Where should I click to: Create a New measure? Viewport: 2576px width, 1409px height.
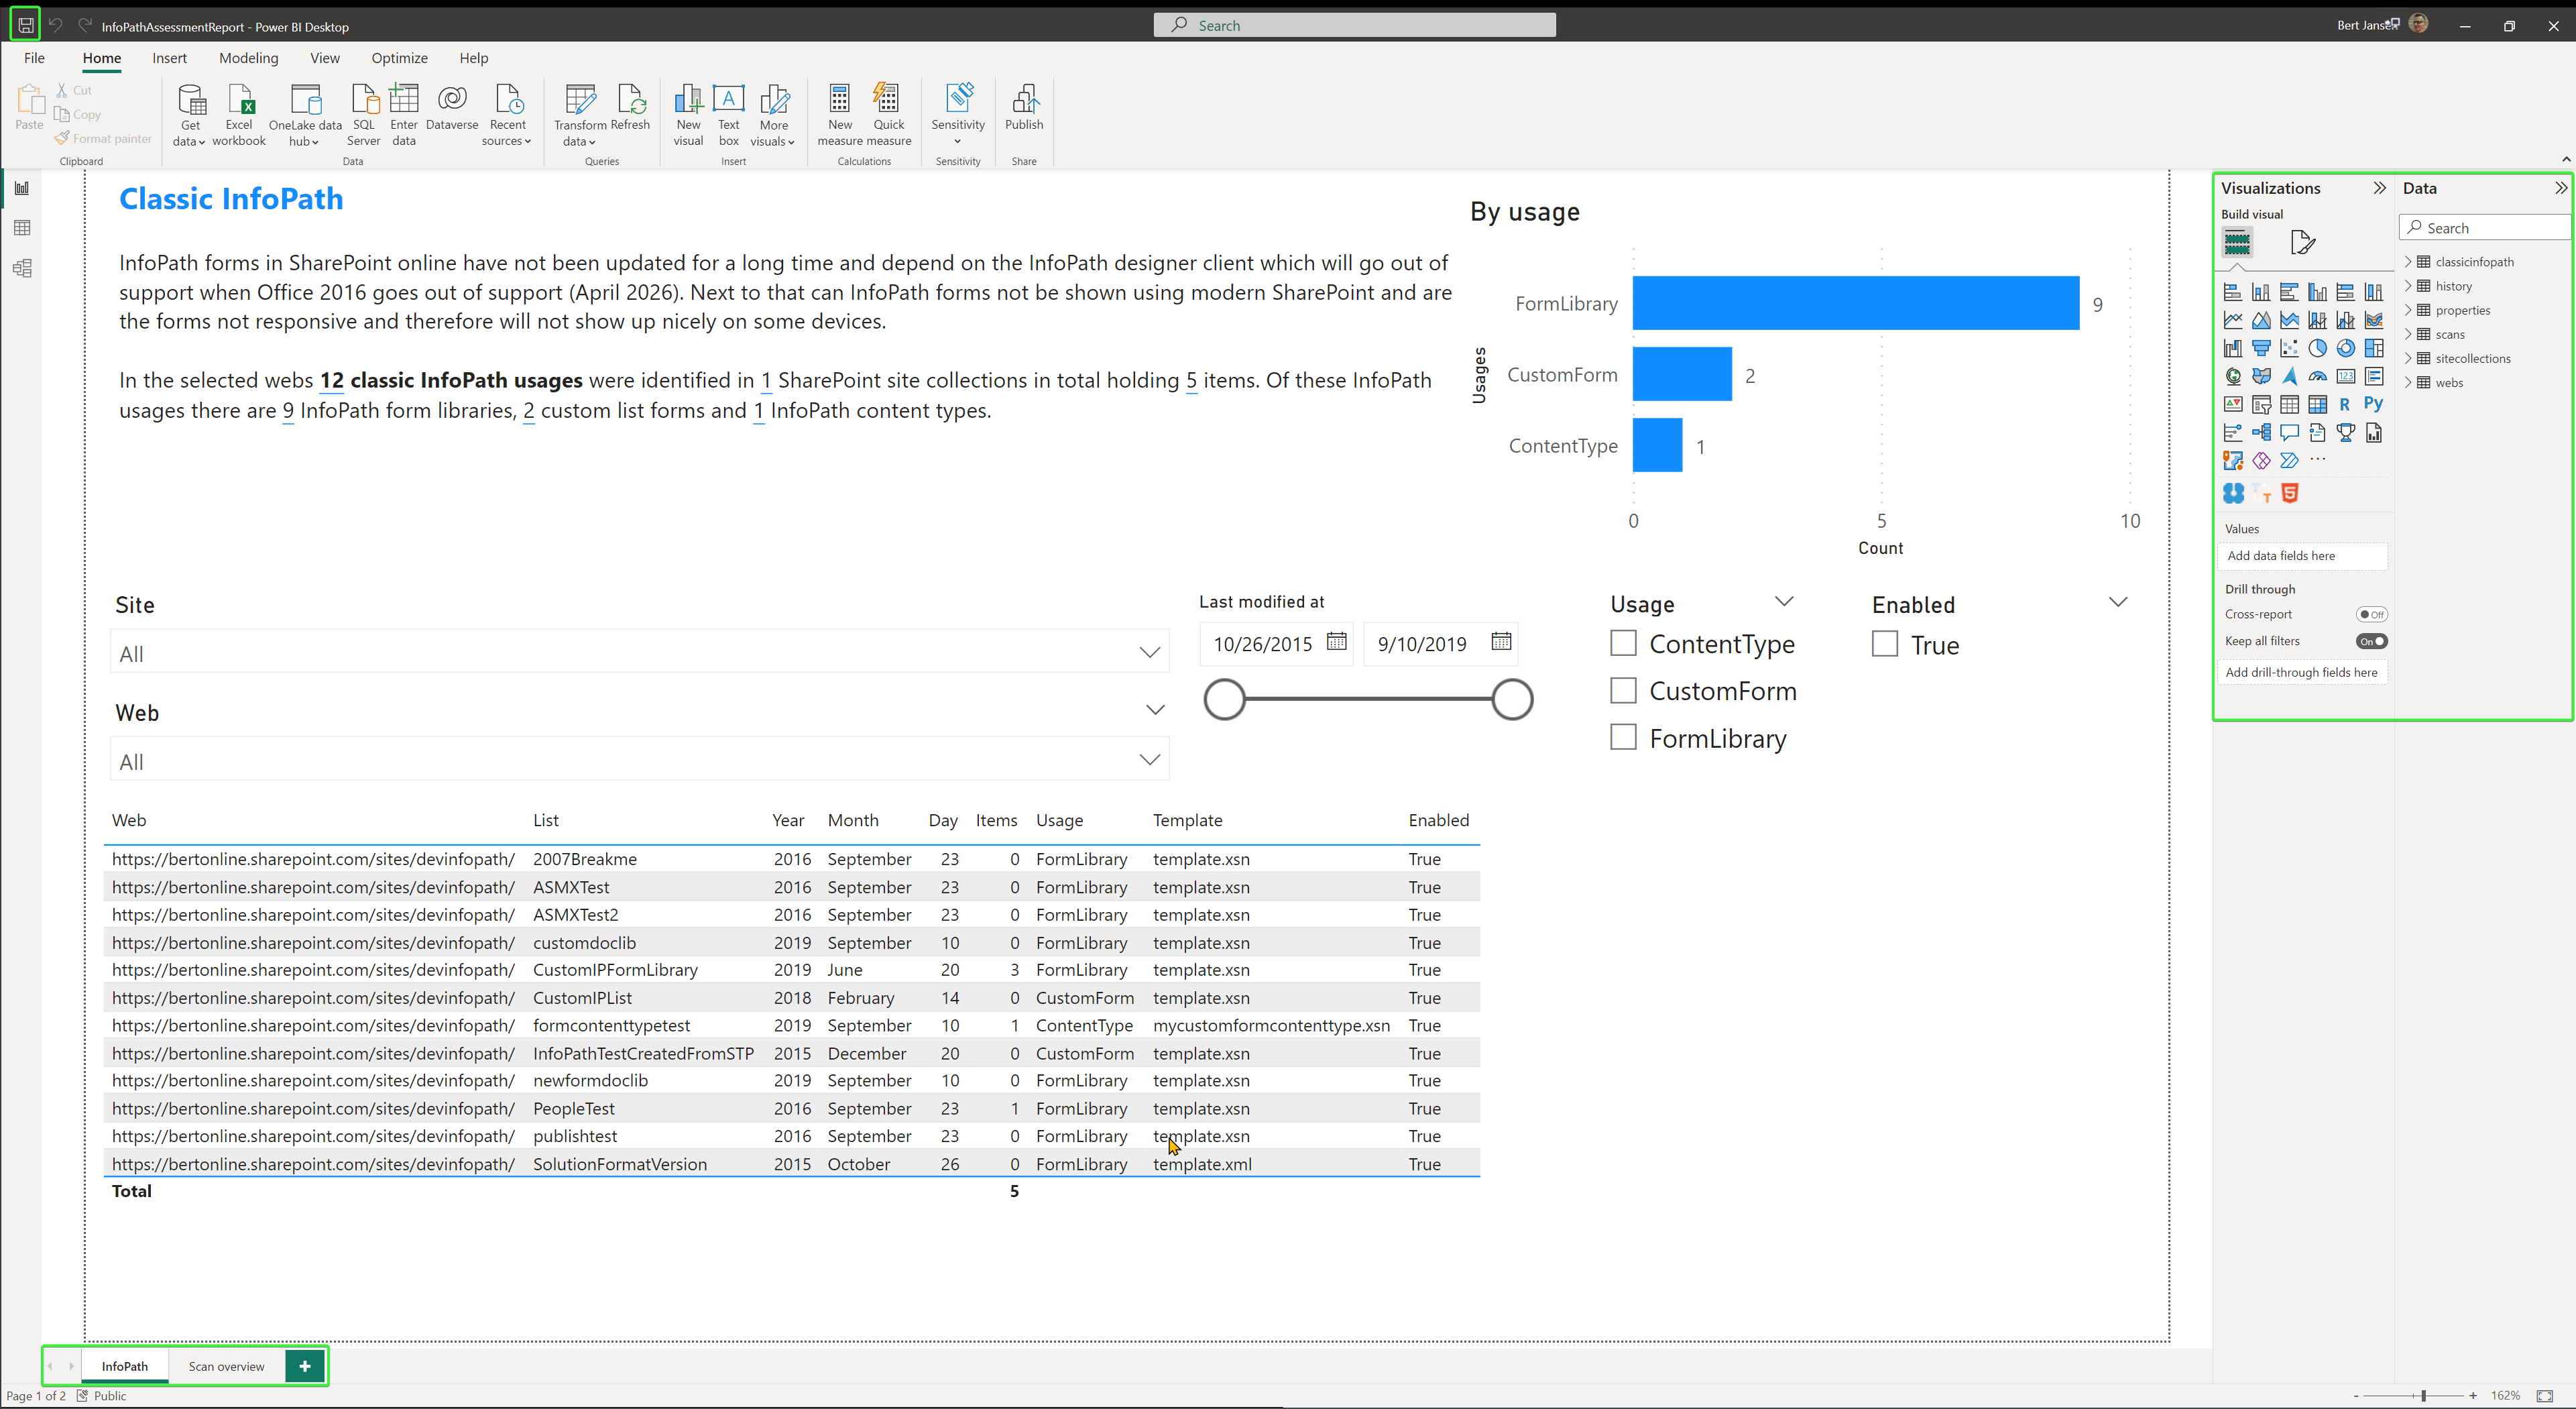click(x=840, y=114)
